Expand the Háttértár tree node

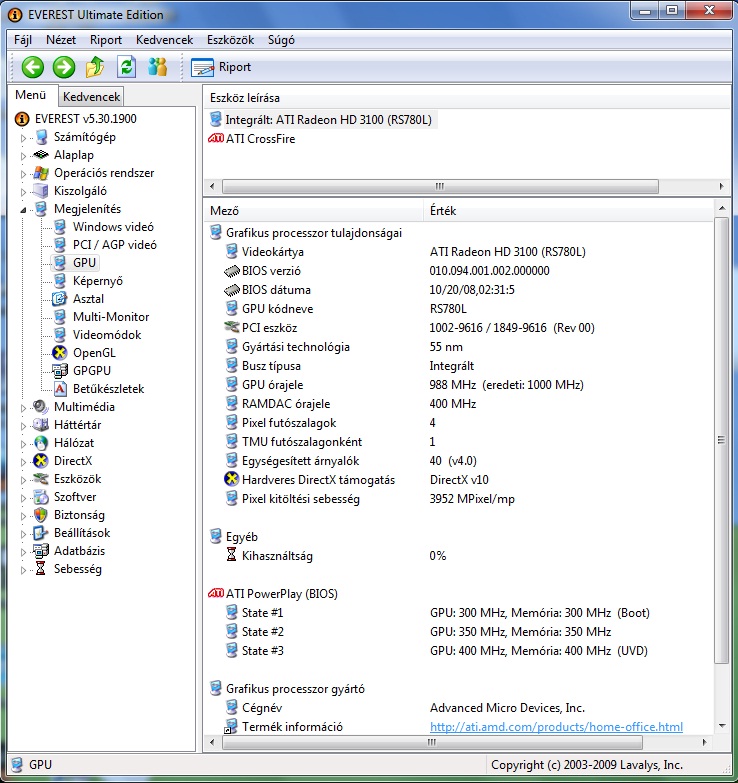23,425
